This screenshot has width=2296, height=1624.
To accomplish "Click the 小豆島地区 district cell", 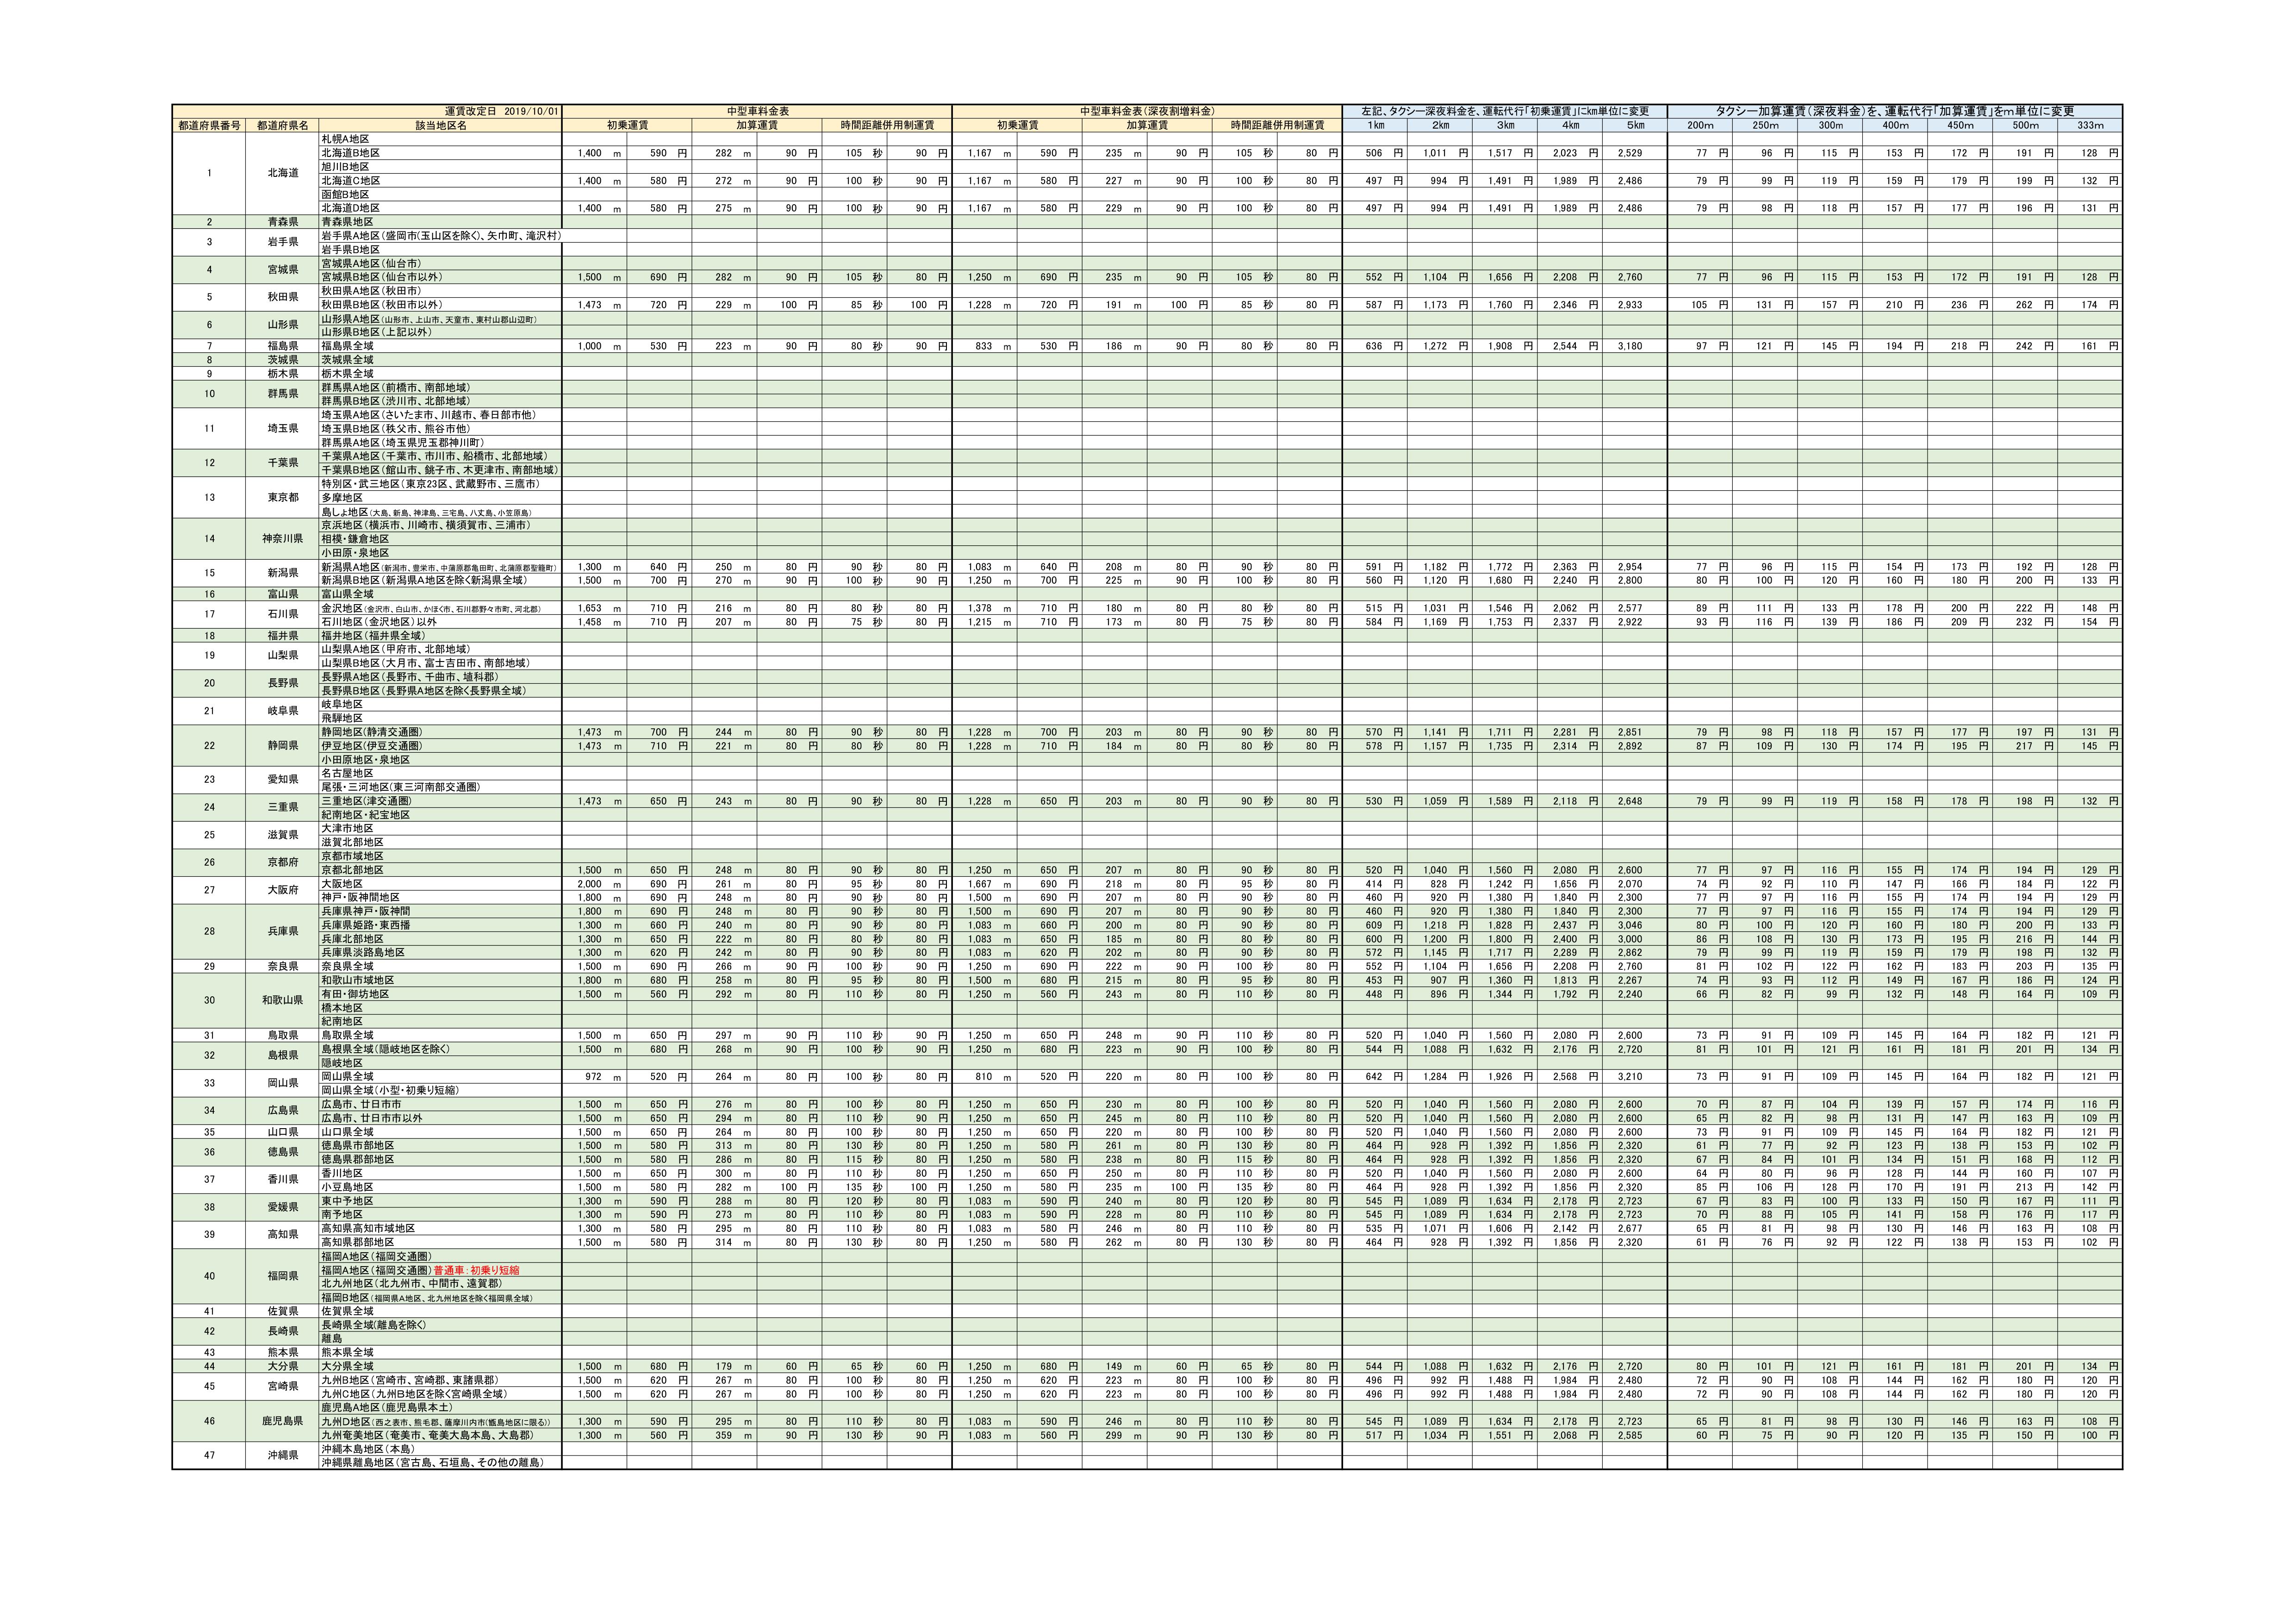I will (x=347, y=1187).
